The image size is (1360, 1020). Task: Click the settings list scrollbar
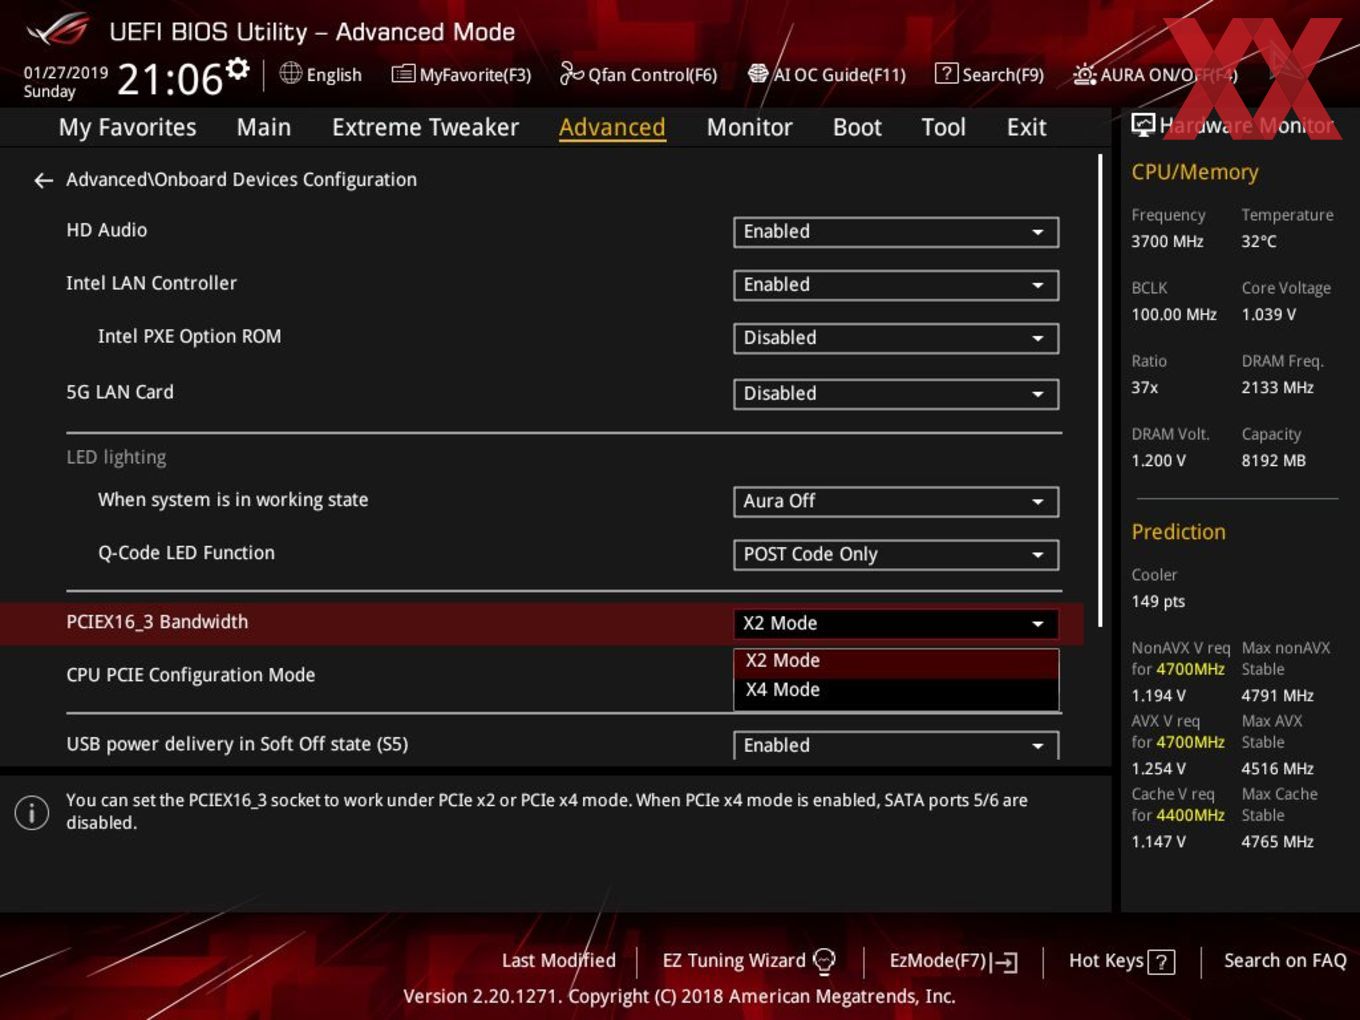pyautogui.click(x=1100, y=390)
